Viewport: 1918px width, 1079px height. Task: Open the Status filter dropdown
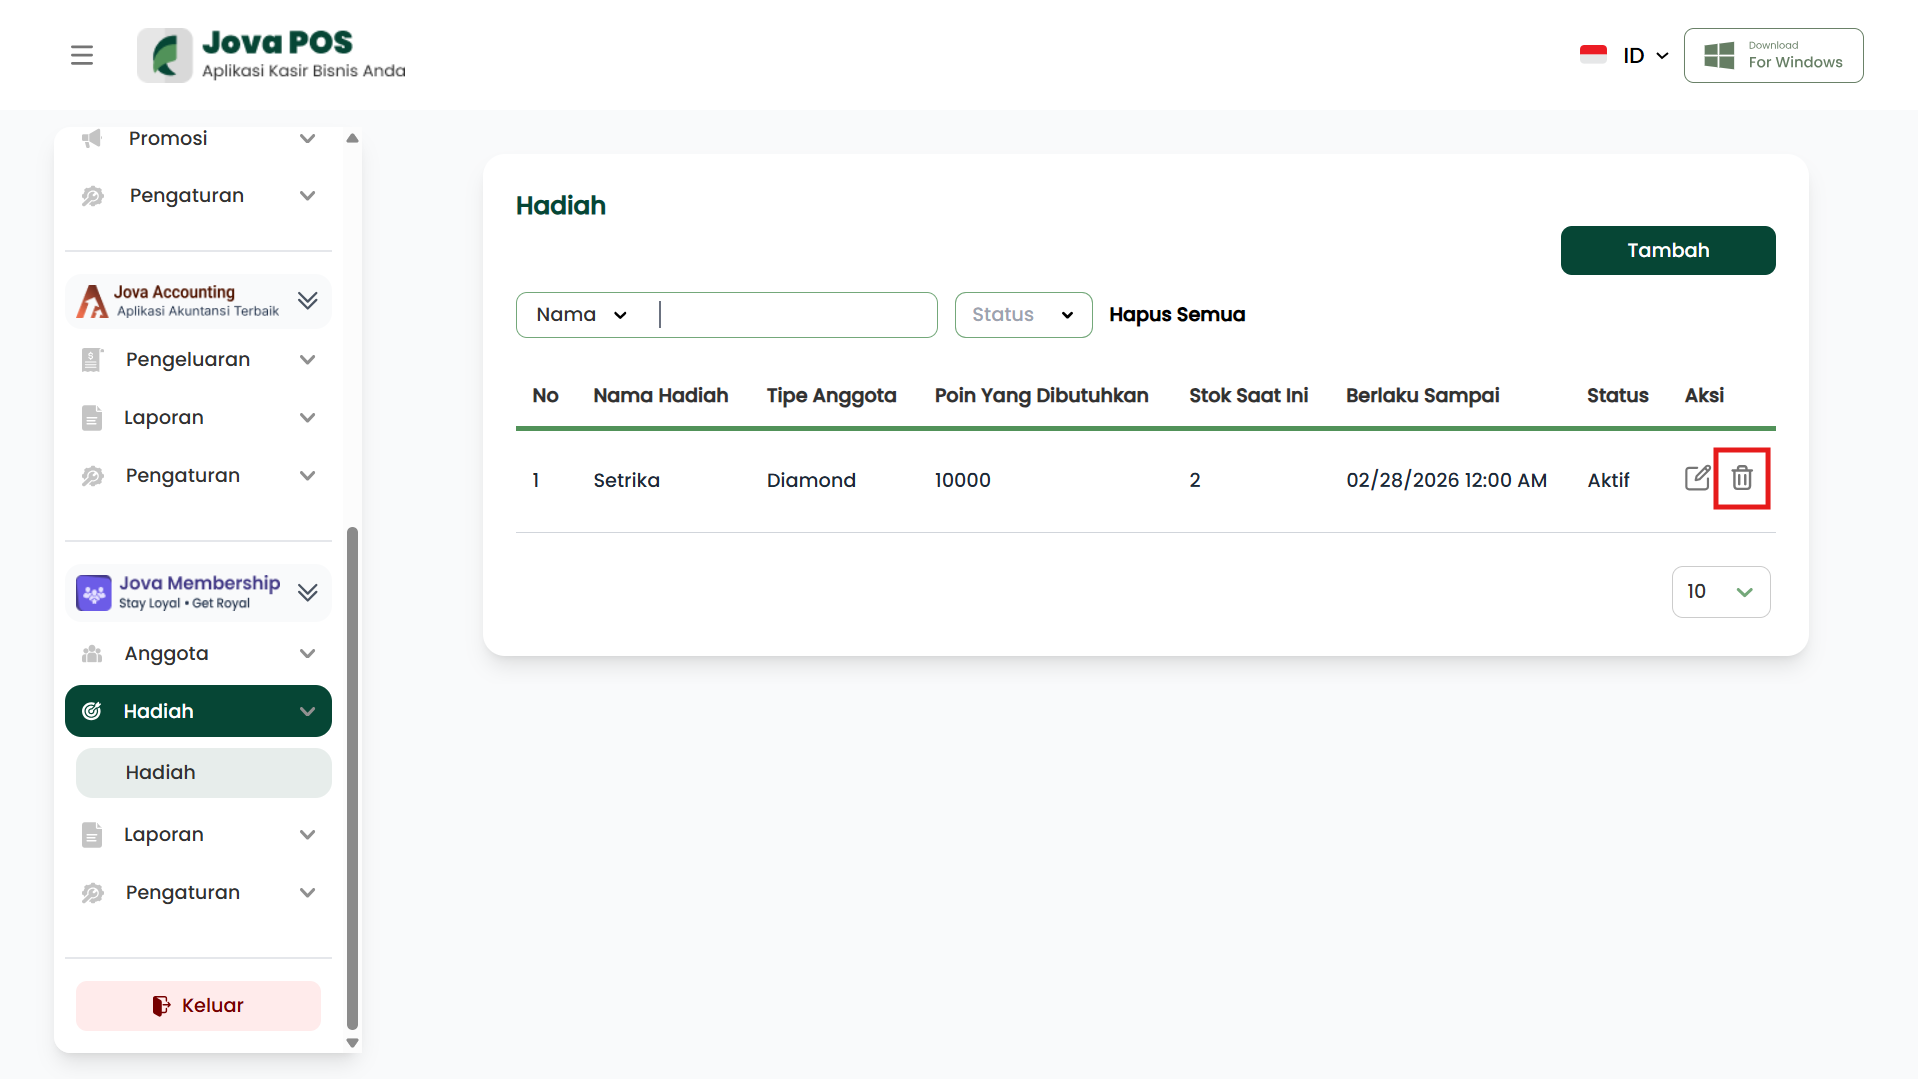1022,315
